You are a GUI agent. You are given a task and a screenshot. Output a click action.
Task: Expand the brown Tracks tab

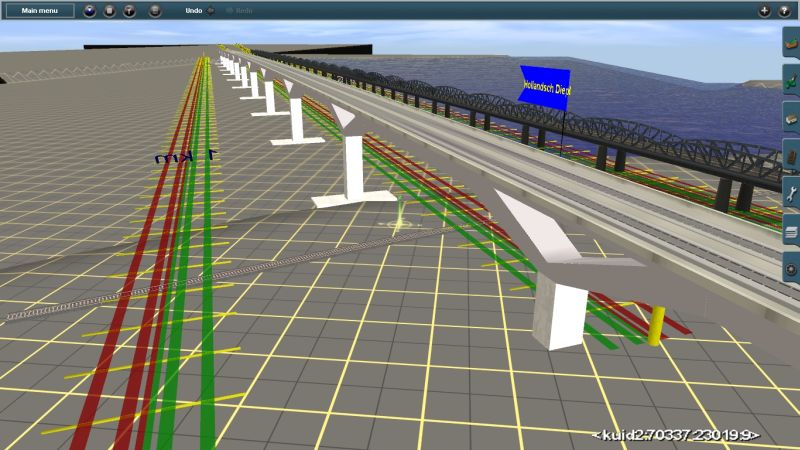point(791,155)
